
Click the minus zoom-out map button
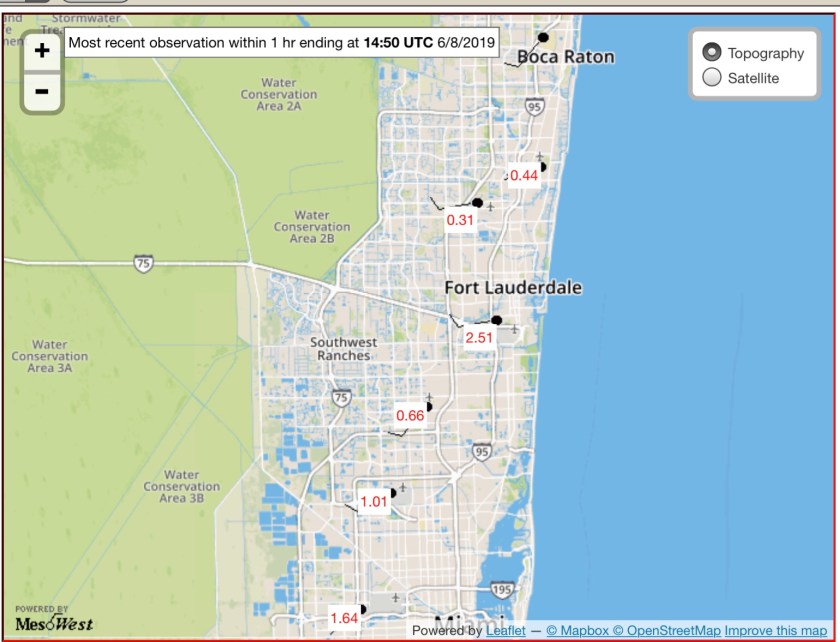coord(41,91)
